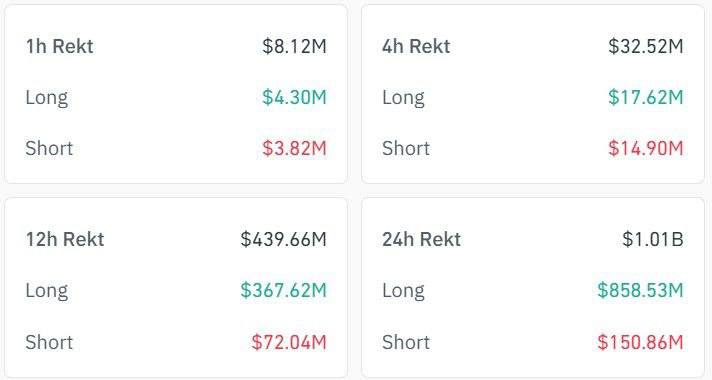
Task: Click the 24h Long value $858.53M
Action: pos(640,290)
